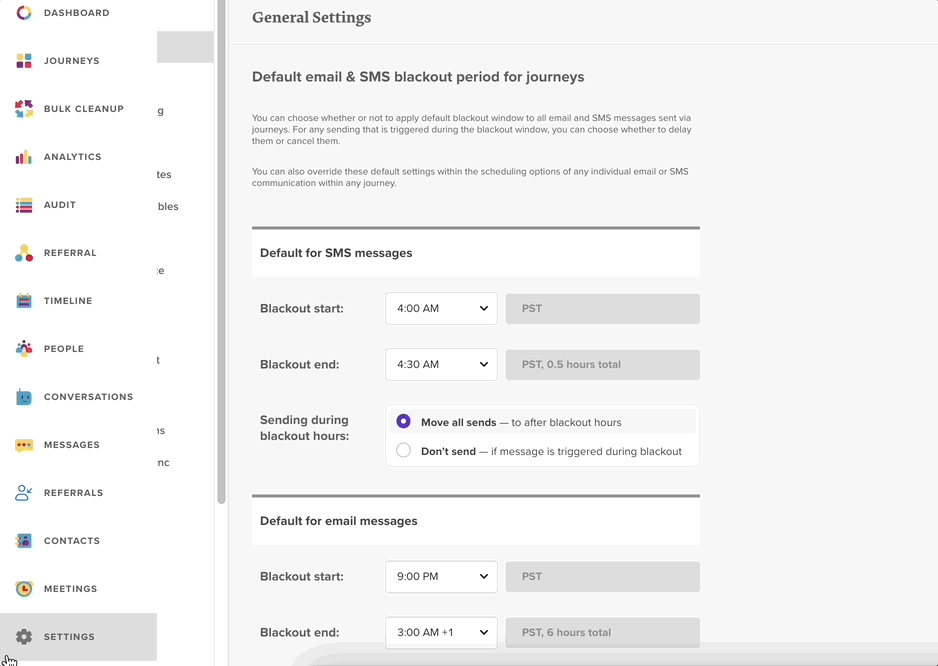Click the Conversations bot icon
The width and height of the screenshot is (938, 666).
pos(24,397)
